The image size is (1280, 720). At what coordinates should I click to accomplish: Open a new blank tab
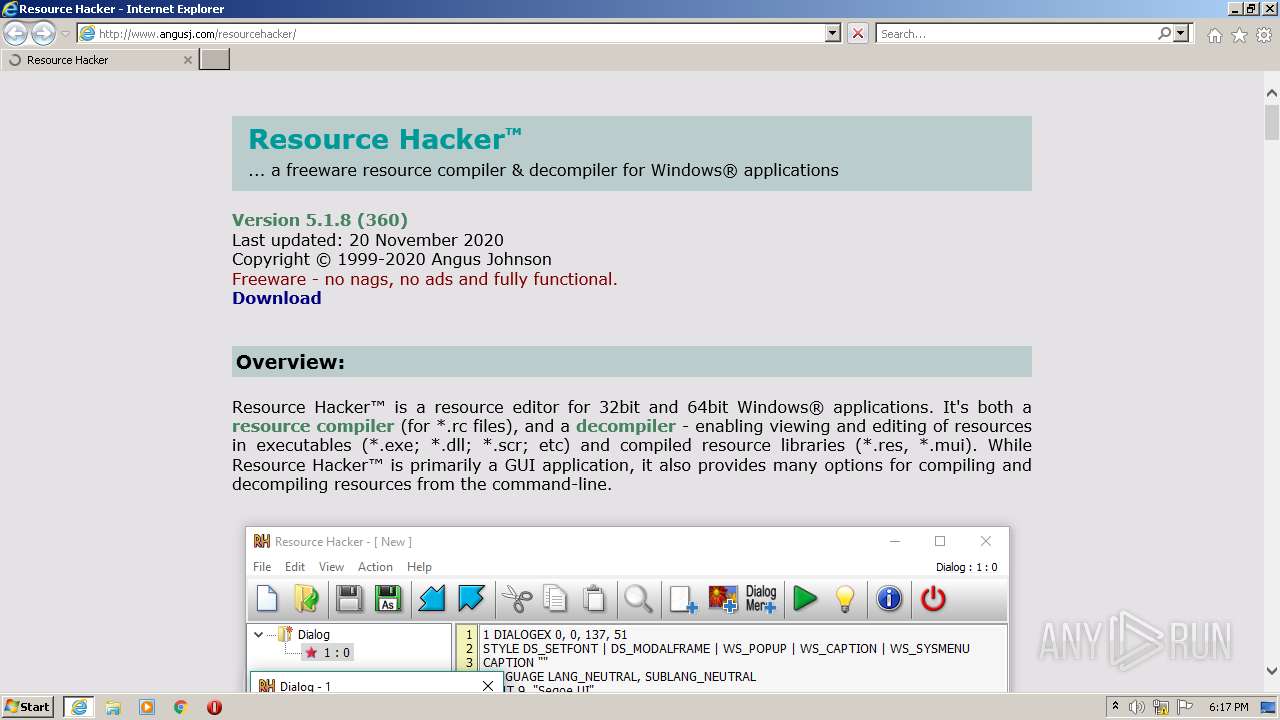point(215,60)
